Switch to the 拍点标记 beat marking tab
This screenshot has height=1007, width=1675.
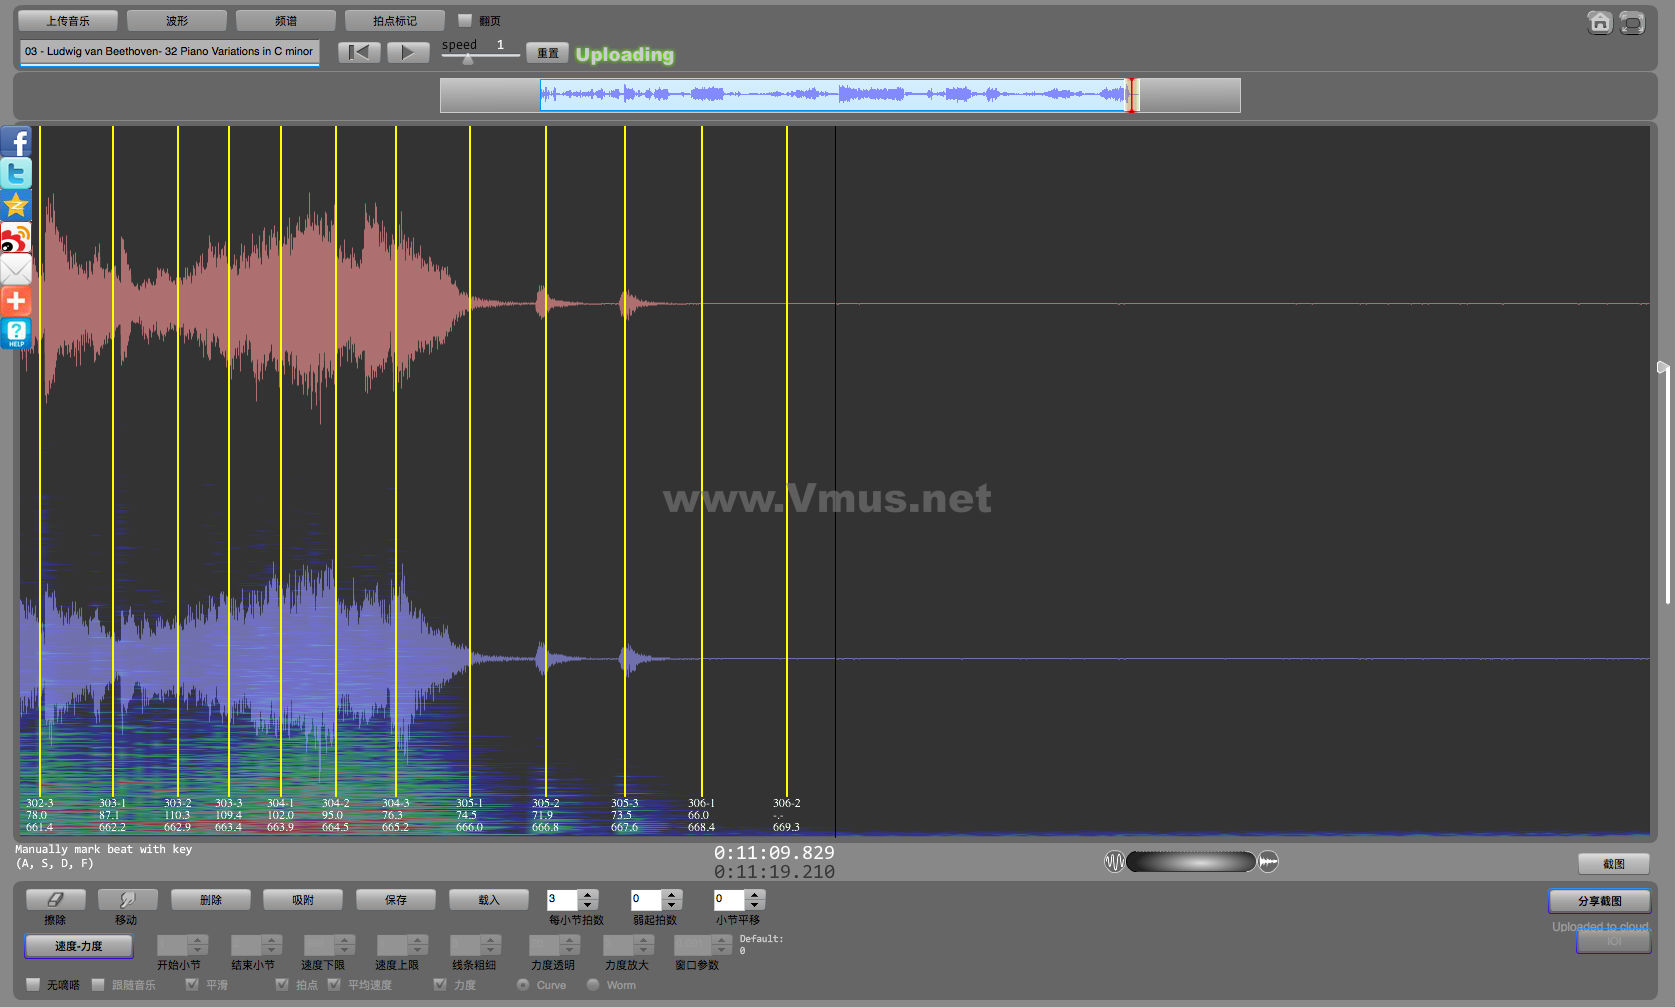(395, 20)
